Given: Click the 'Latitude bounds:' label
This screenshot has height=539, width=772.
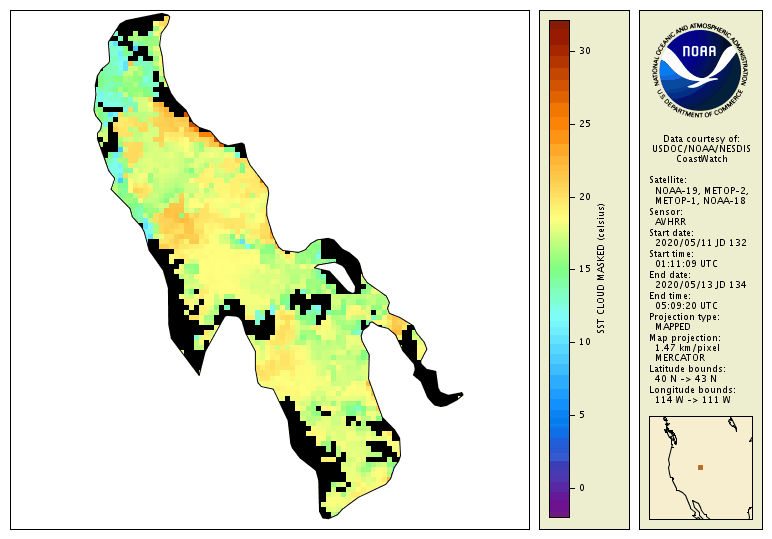Looking at the screenshot, I should 687,369.
